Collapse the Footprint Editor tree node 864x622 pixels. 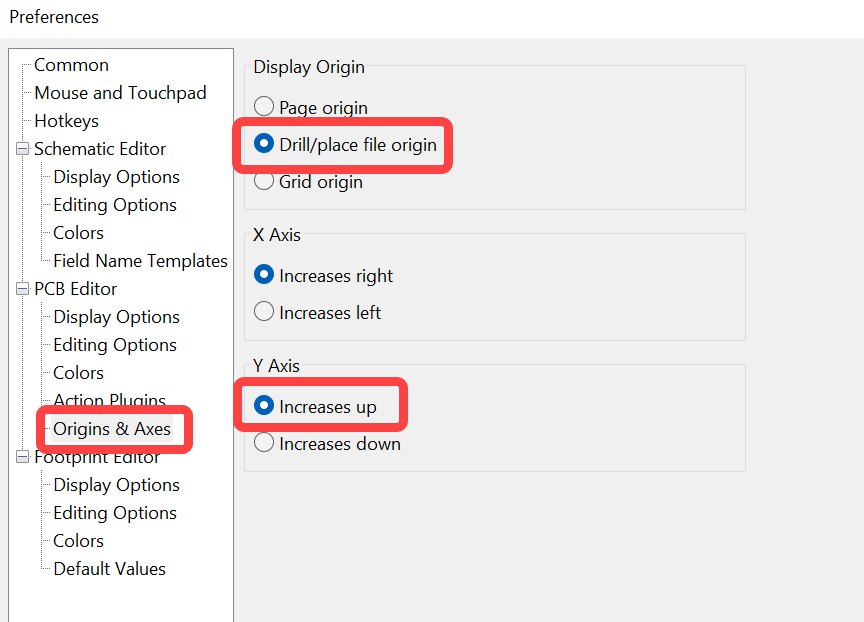[x=22, y=457]
